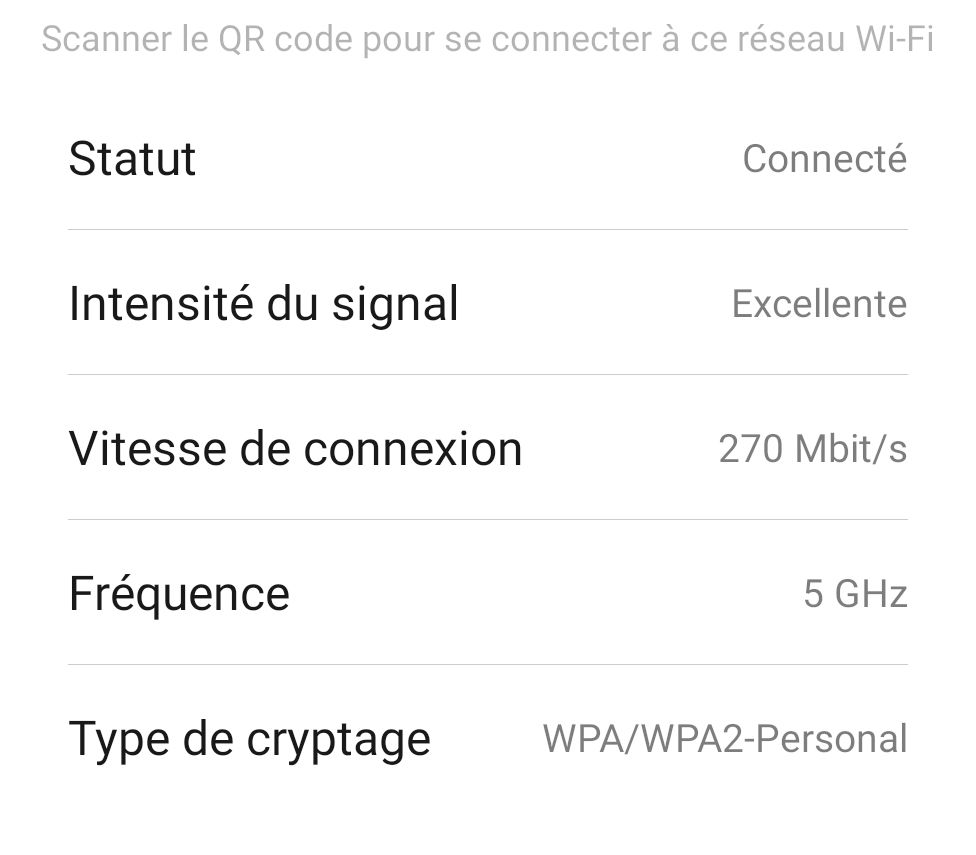Tap 'Wi-Fi' in the header instruction text
The image size is (976, 855).
point(898,38)
